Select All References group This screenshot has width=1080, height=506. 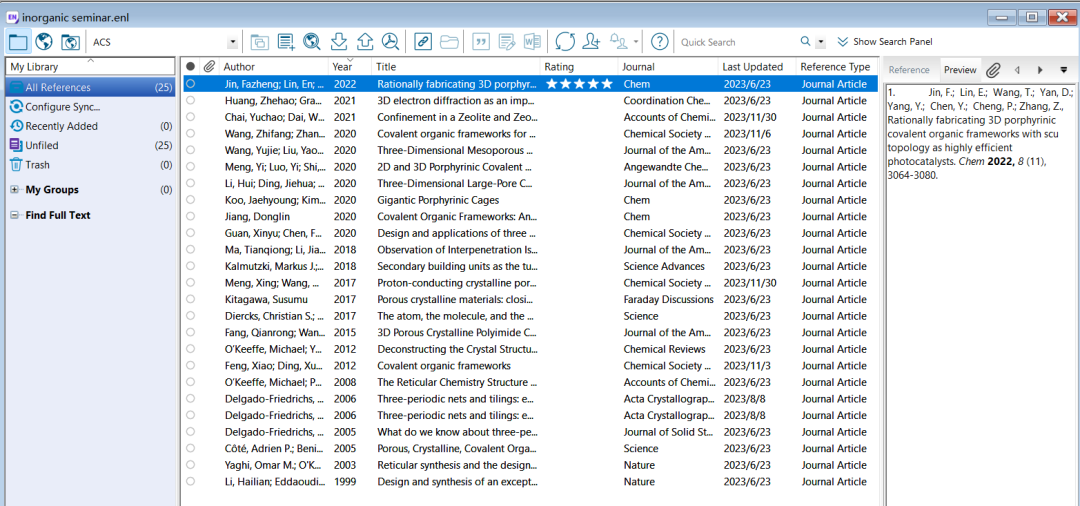pyautogui.click(x=90, y=87)
